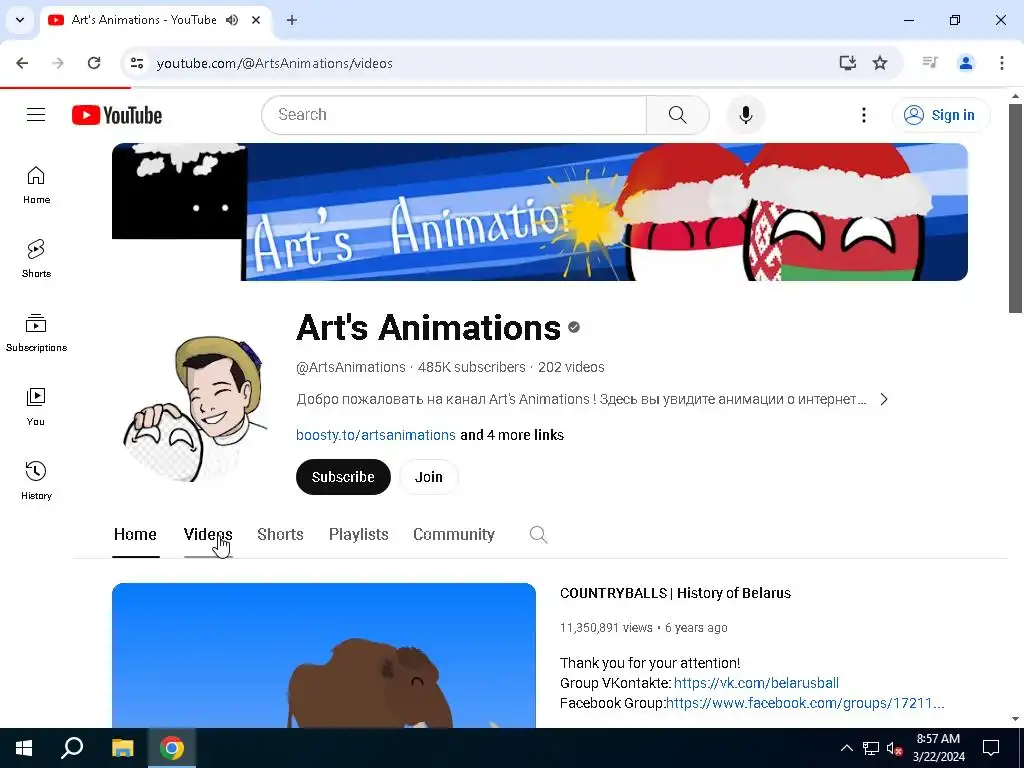Open the vk.com/belarusball link

point(756,683)
